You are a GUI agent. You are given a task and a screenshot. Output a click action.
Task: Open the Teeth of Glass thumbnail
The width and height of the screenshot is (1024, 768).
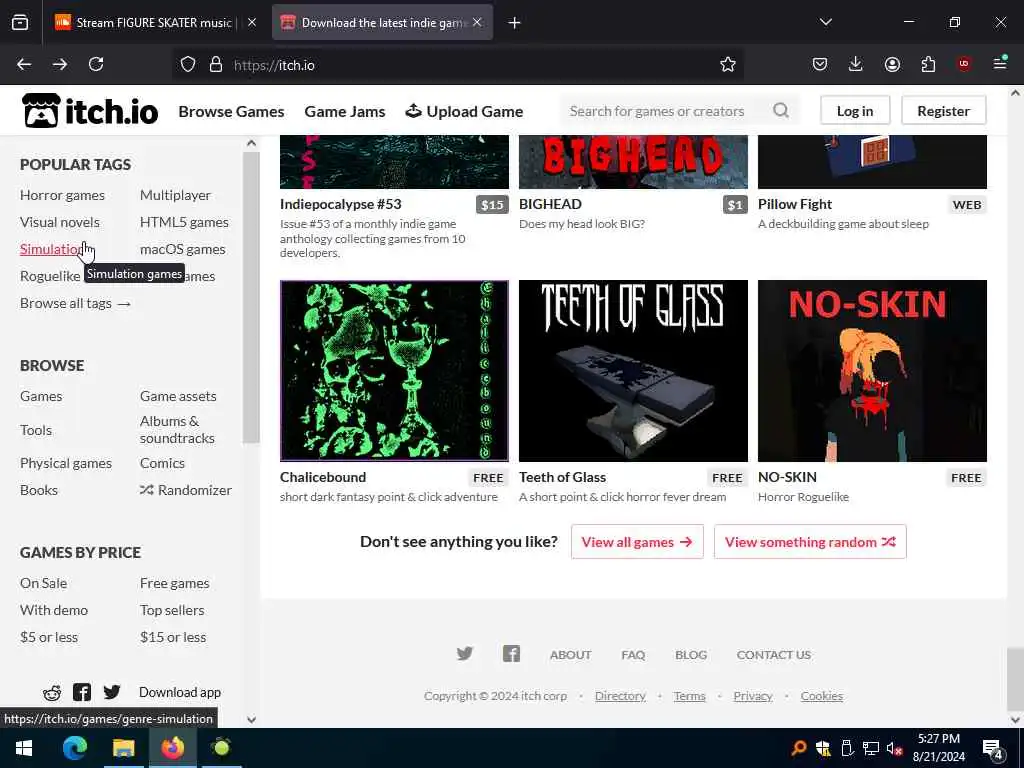(633, 370)
